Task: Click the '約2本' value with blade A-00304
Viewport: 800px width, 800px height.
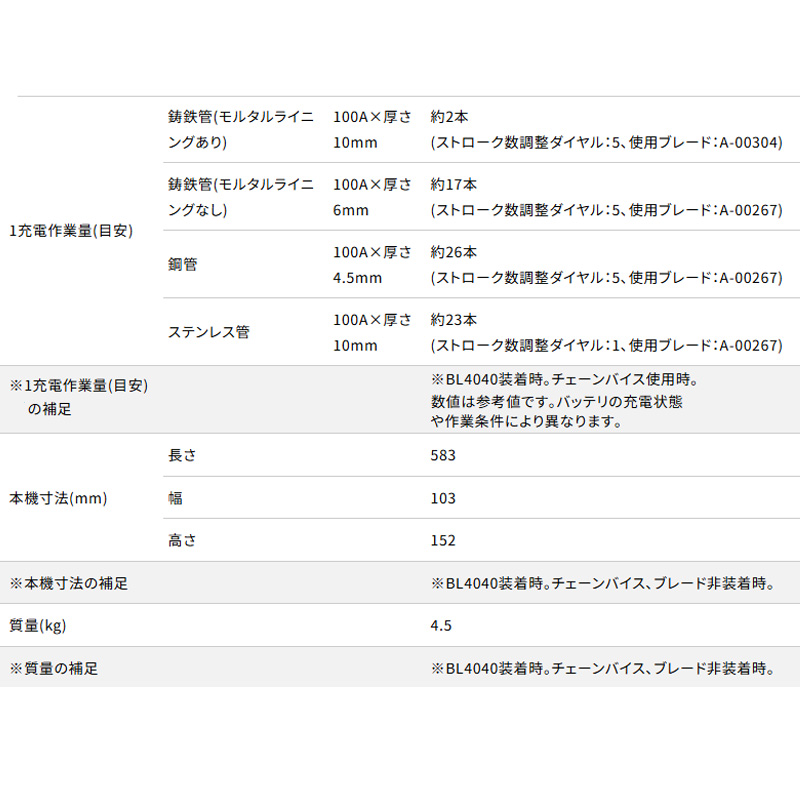Action: tap(449, 117)
